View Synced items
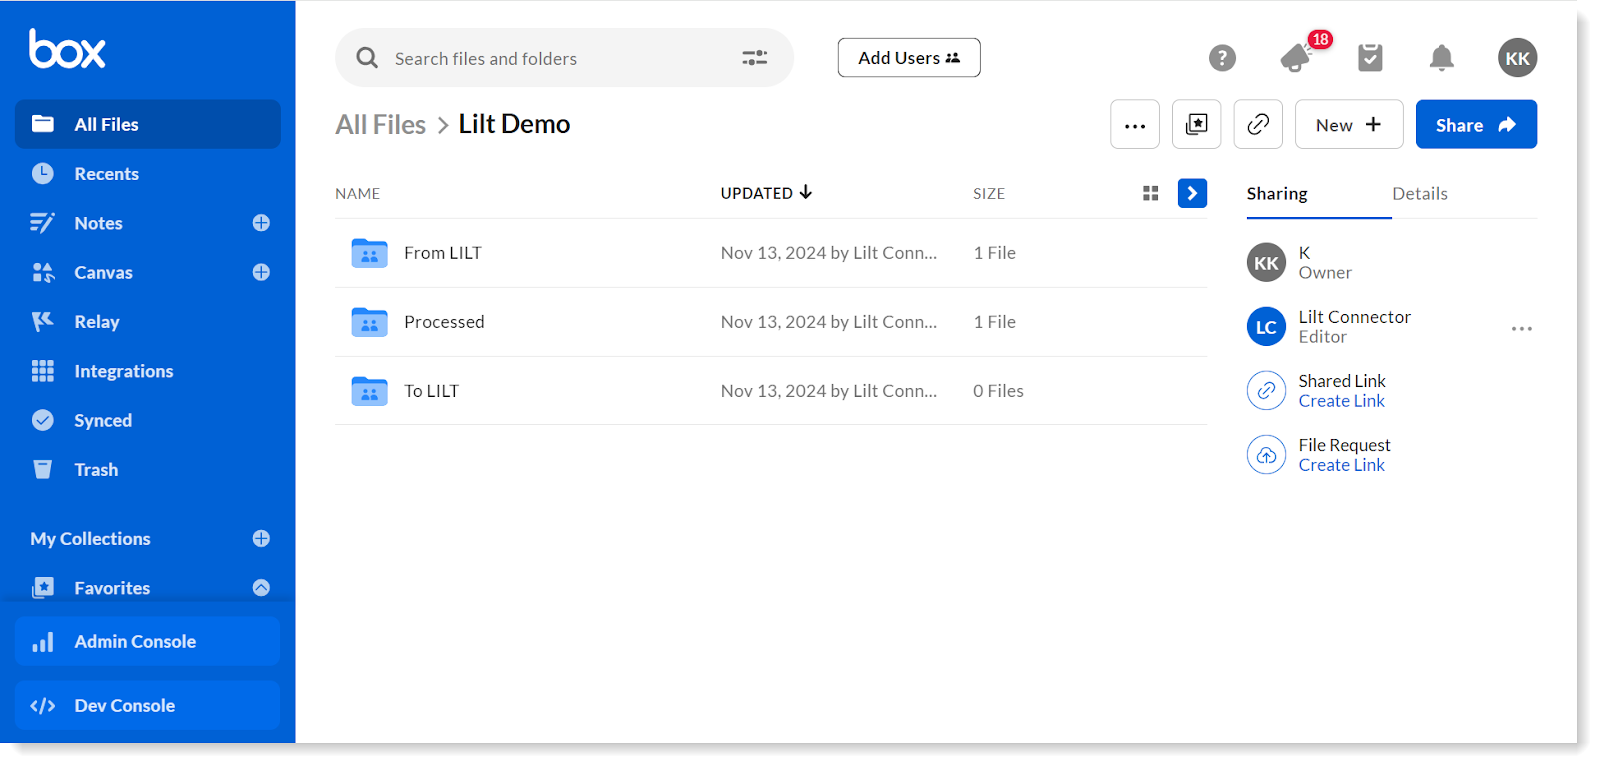The width and height of the screenshot is (1600, 766). (x=102, y=421)
